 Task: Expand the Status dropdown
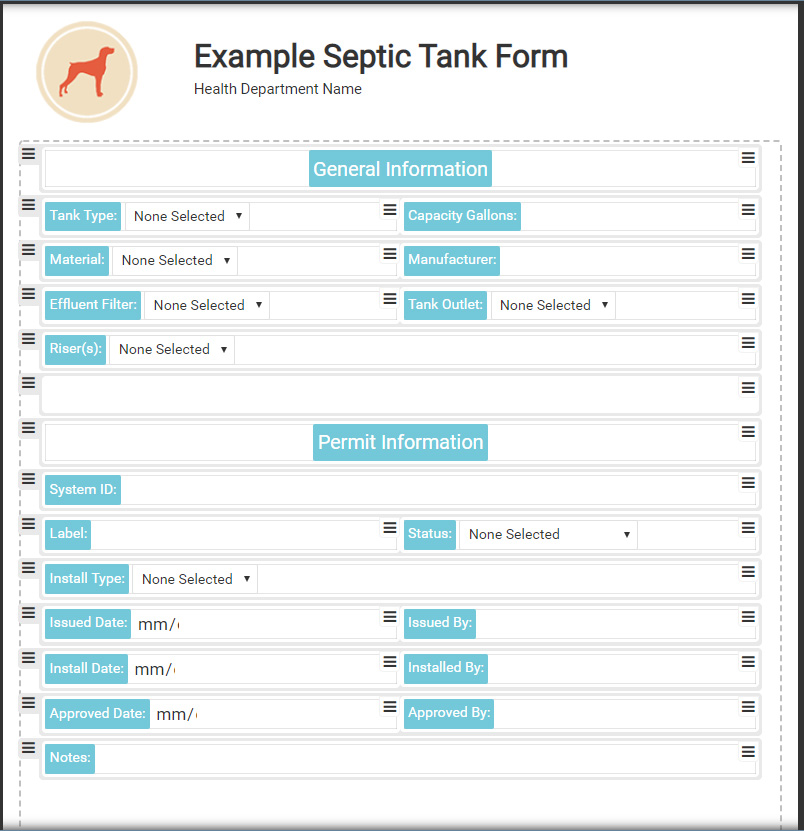(549, 534)
